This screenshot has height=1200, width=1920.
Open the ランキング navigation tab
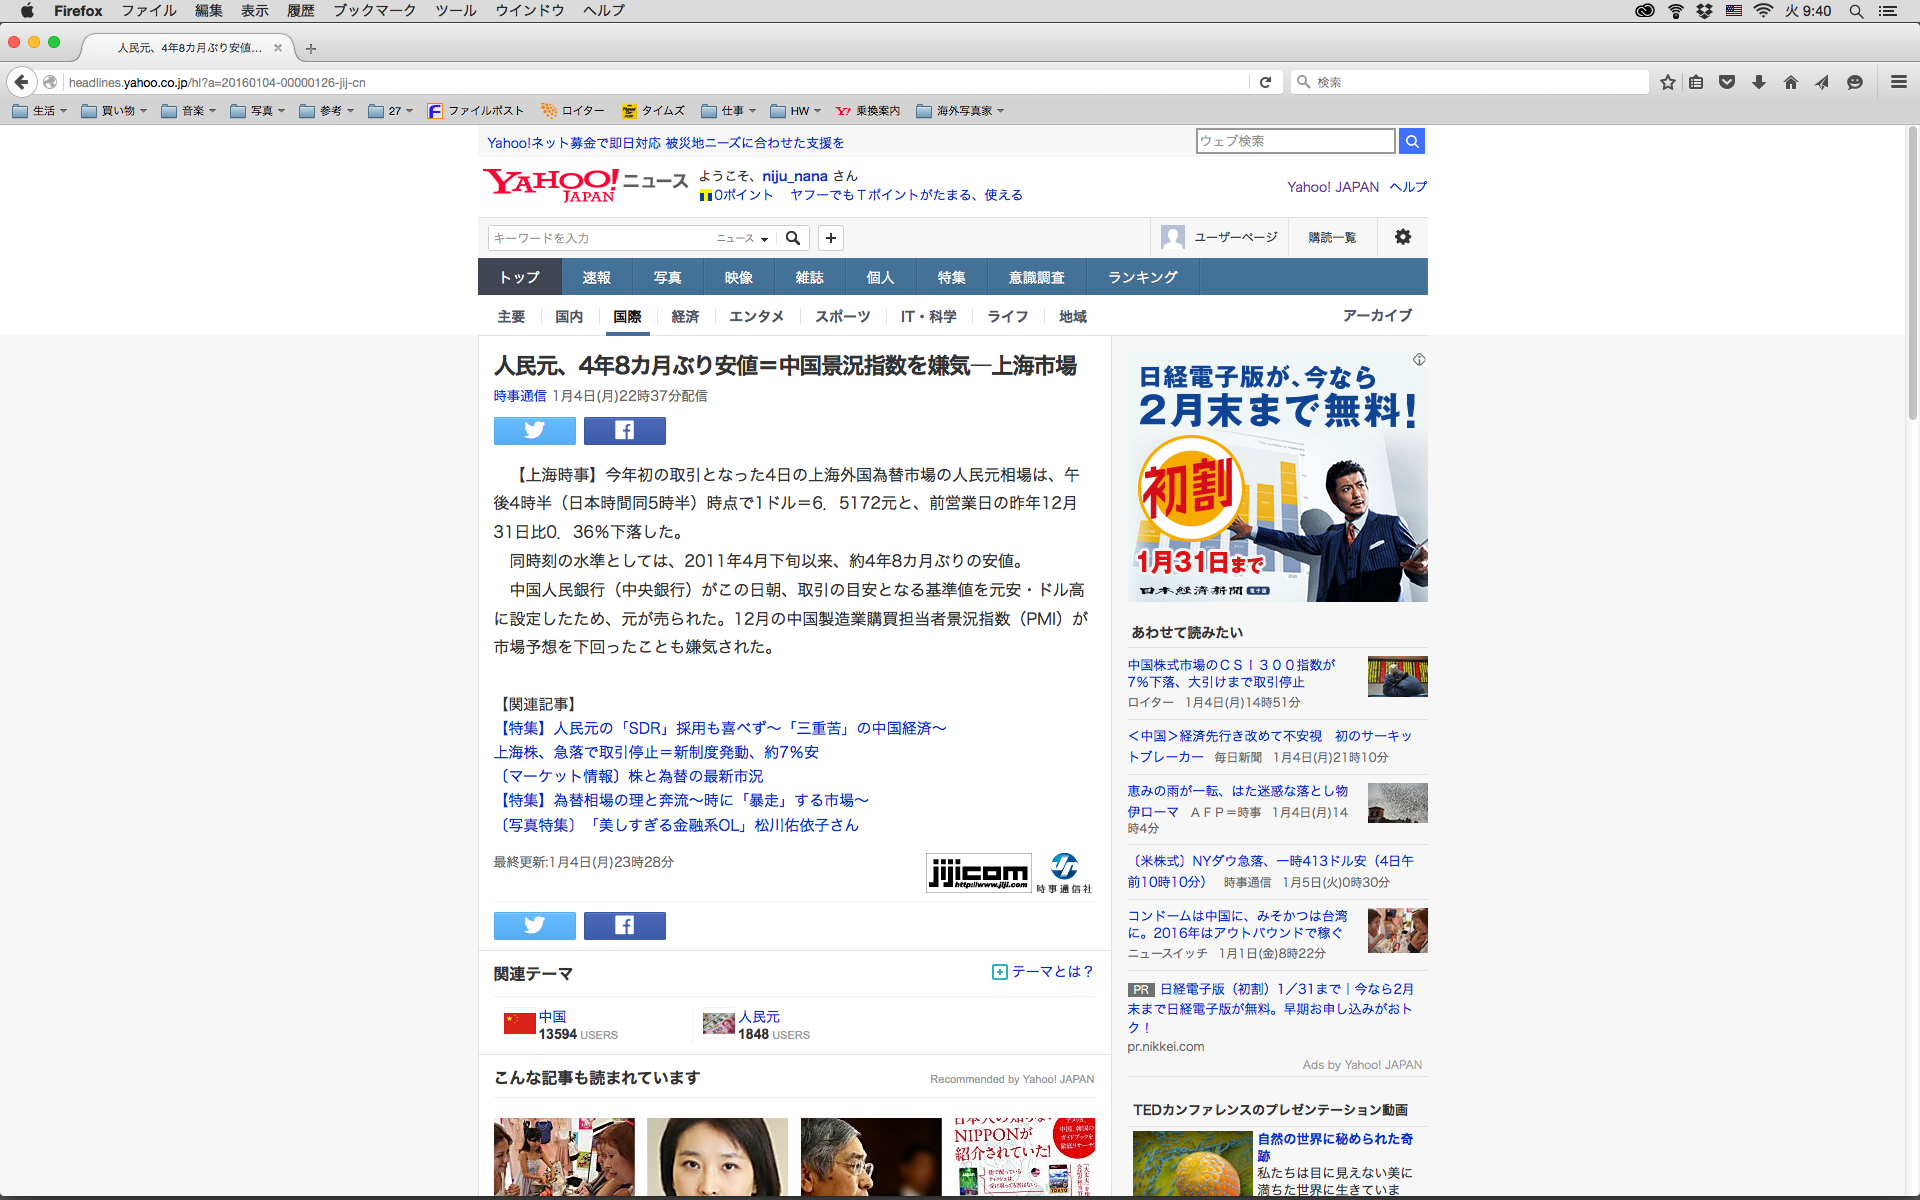tap(1142, 277)
